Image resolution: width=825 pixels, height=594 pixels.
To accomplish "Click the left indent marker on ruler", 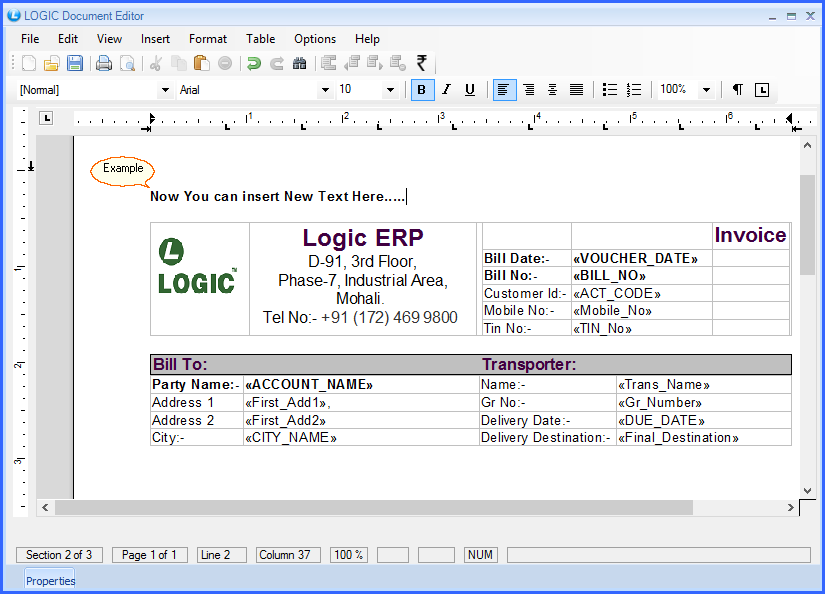I will (x=151, y=119).
